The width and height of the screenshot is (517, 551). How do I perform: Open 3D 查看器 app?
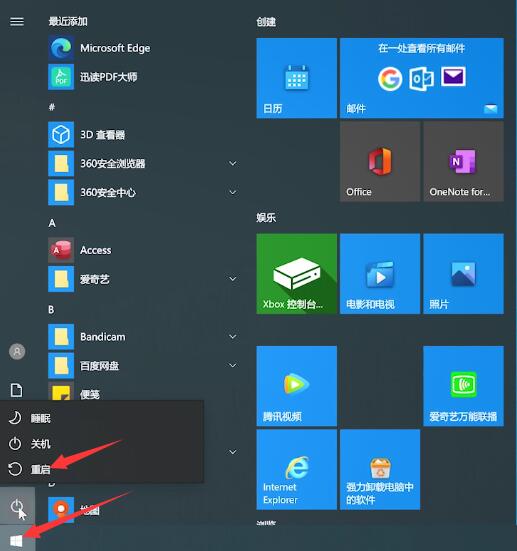(142, 134)
